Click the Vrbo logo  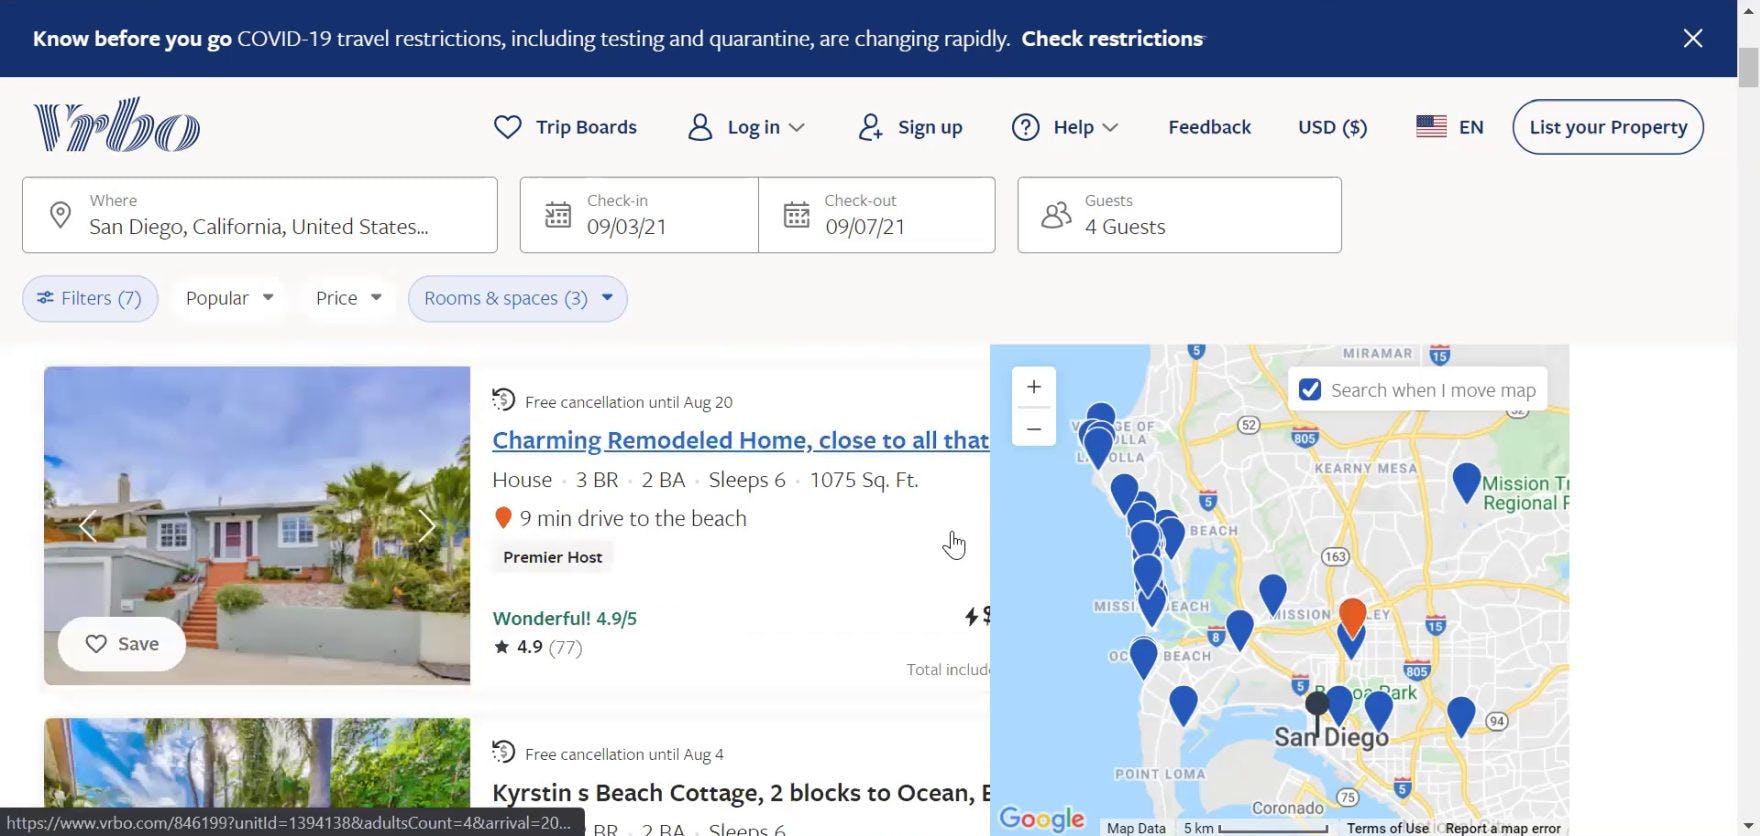[x=117, y=126]
